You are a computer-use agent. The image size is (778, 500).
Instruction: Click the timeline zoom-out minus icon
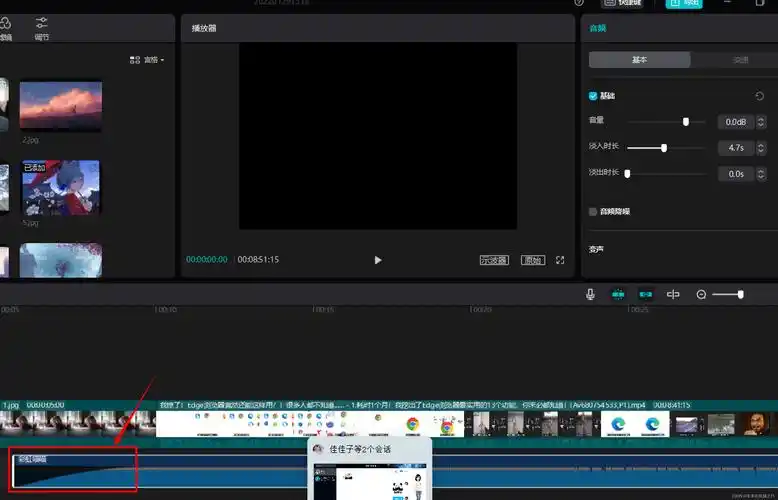click(701, 294)
